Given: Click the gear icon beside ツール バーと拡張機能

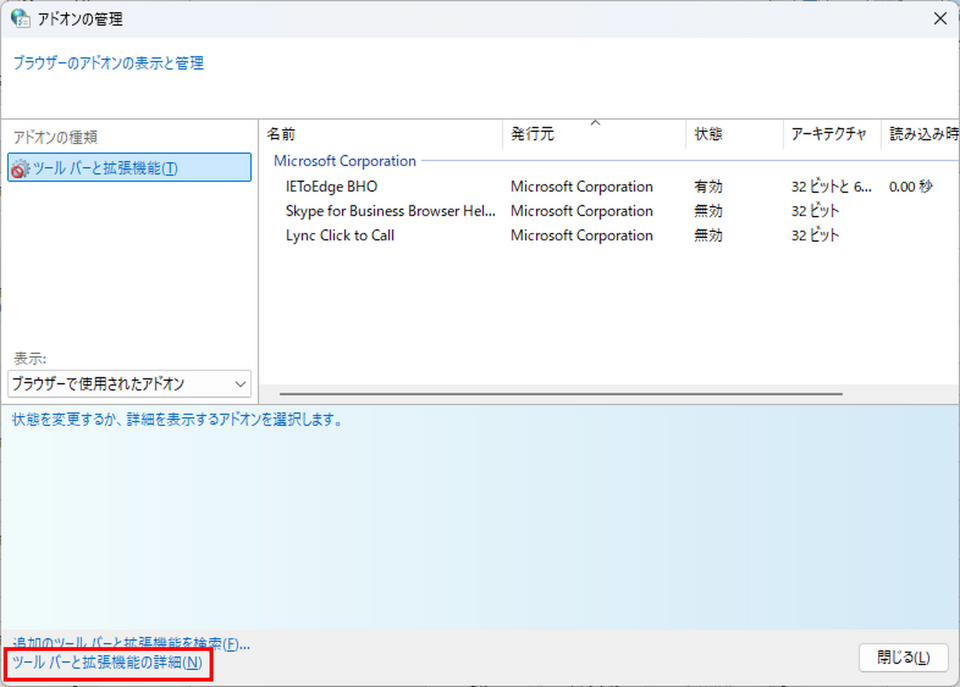Looking at the screenshot, I should pos(20,168).
